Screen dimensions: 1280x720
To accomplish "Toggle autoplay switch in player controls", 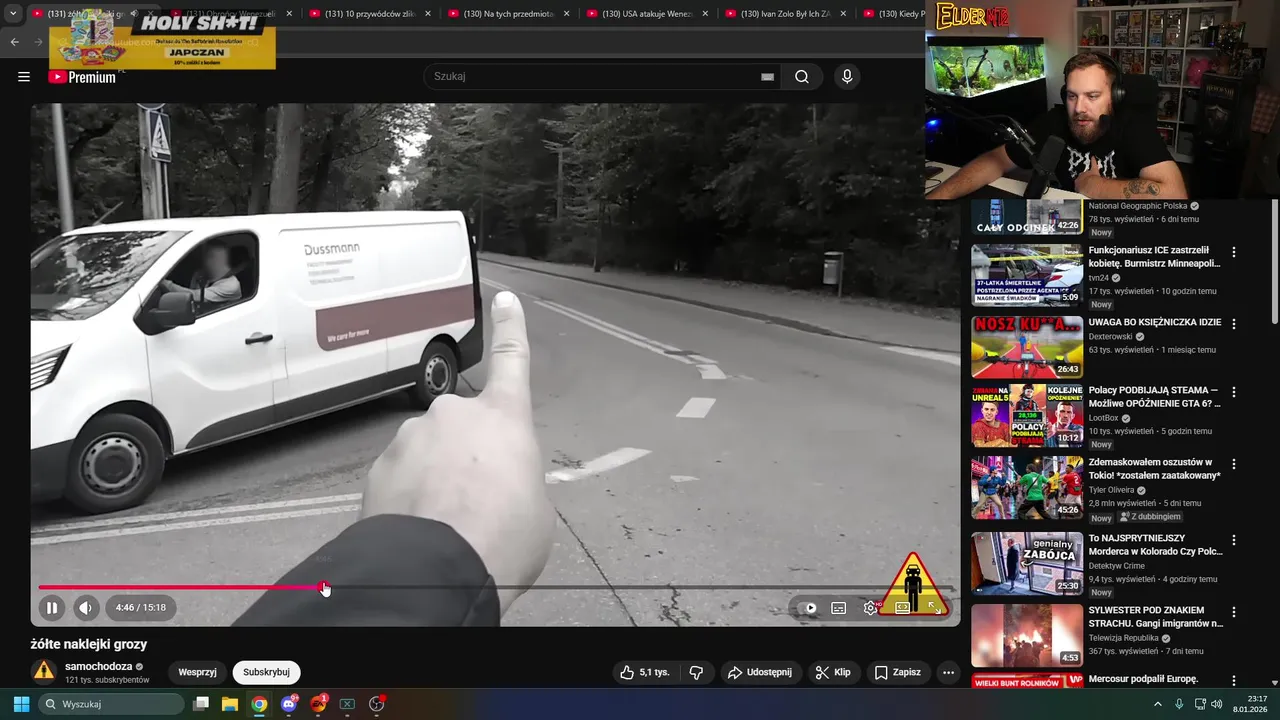I will click(809, 607).
